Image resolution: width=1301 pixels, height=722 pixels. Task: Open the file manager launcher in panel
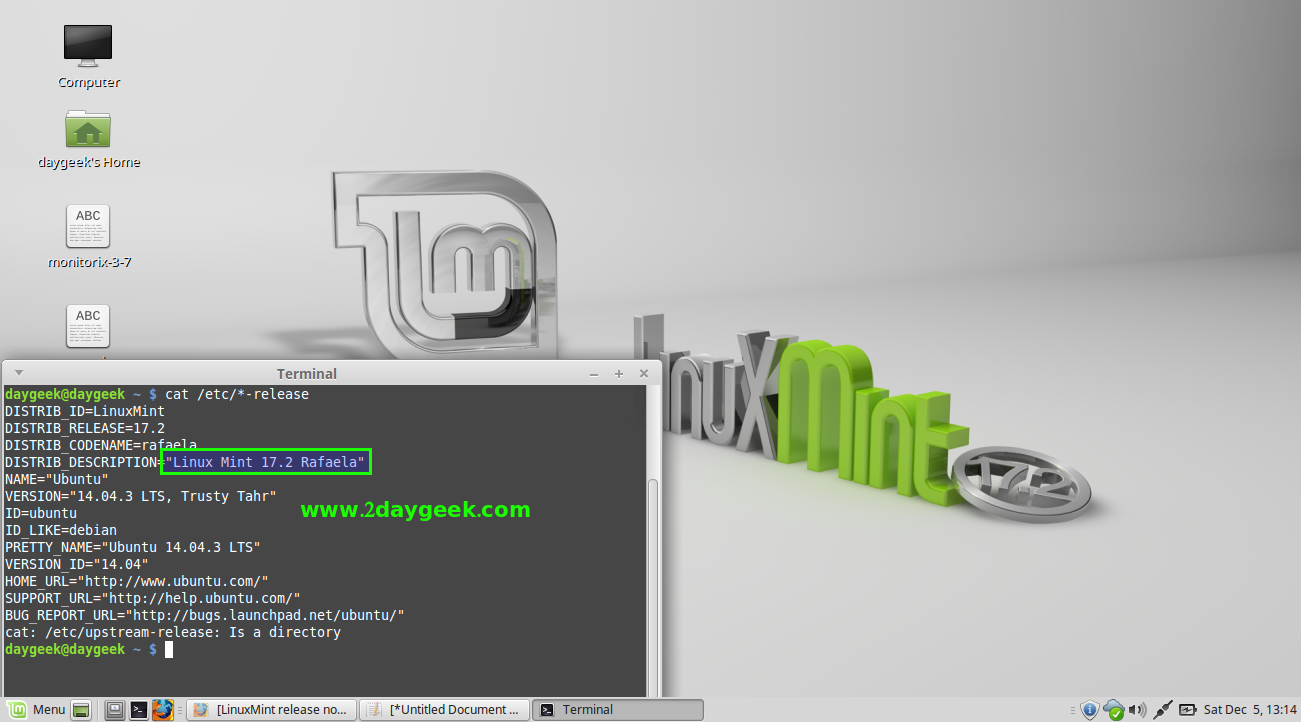tap(116, 710)
